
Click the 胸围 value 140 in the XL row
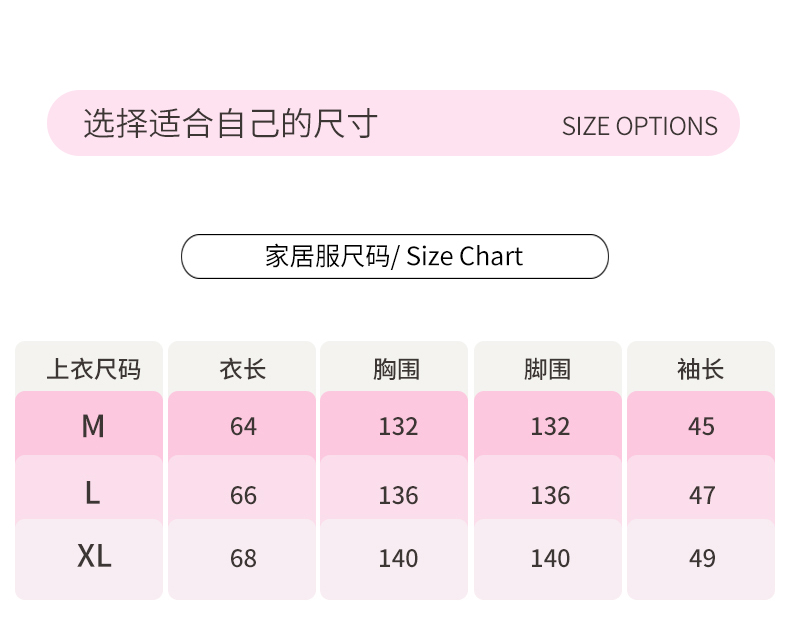click(x=398, y=558)
